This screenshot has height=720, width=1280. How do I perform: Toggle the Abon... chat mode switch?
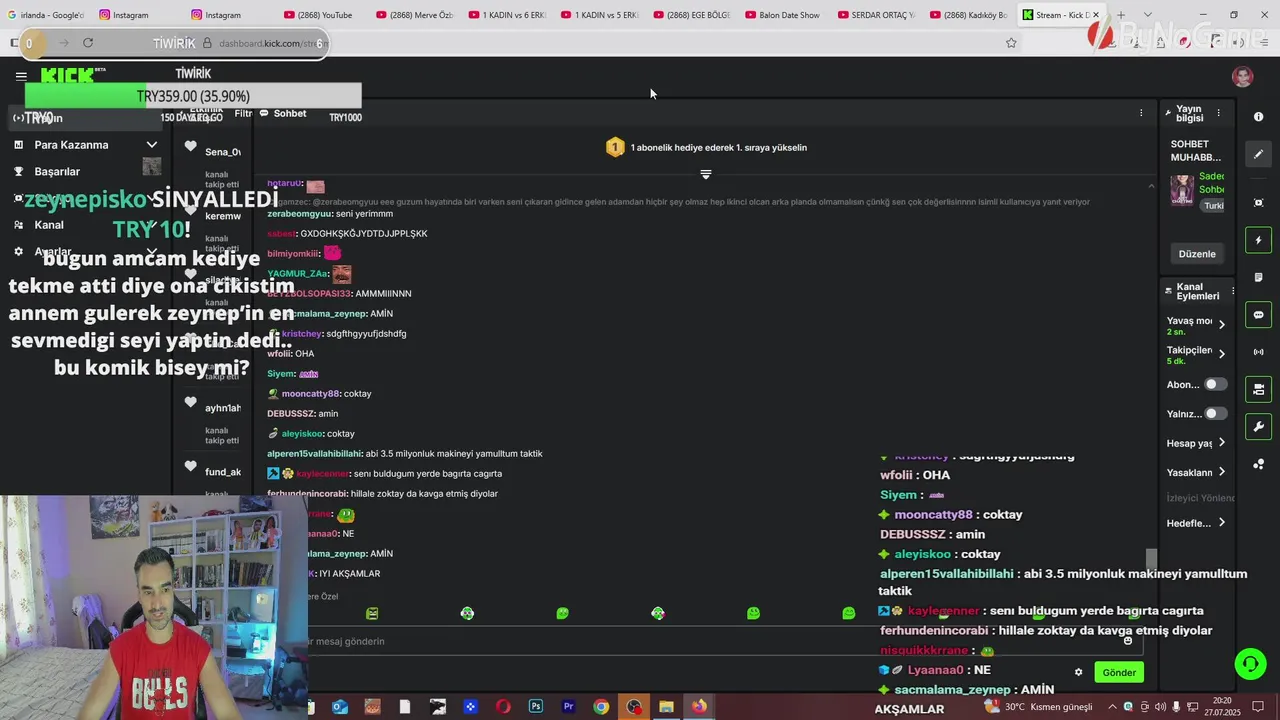(1215, 384)
